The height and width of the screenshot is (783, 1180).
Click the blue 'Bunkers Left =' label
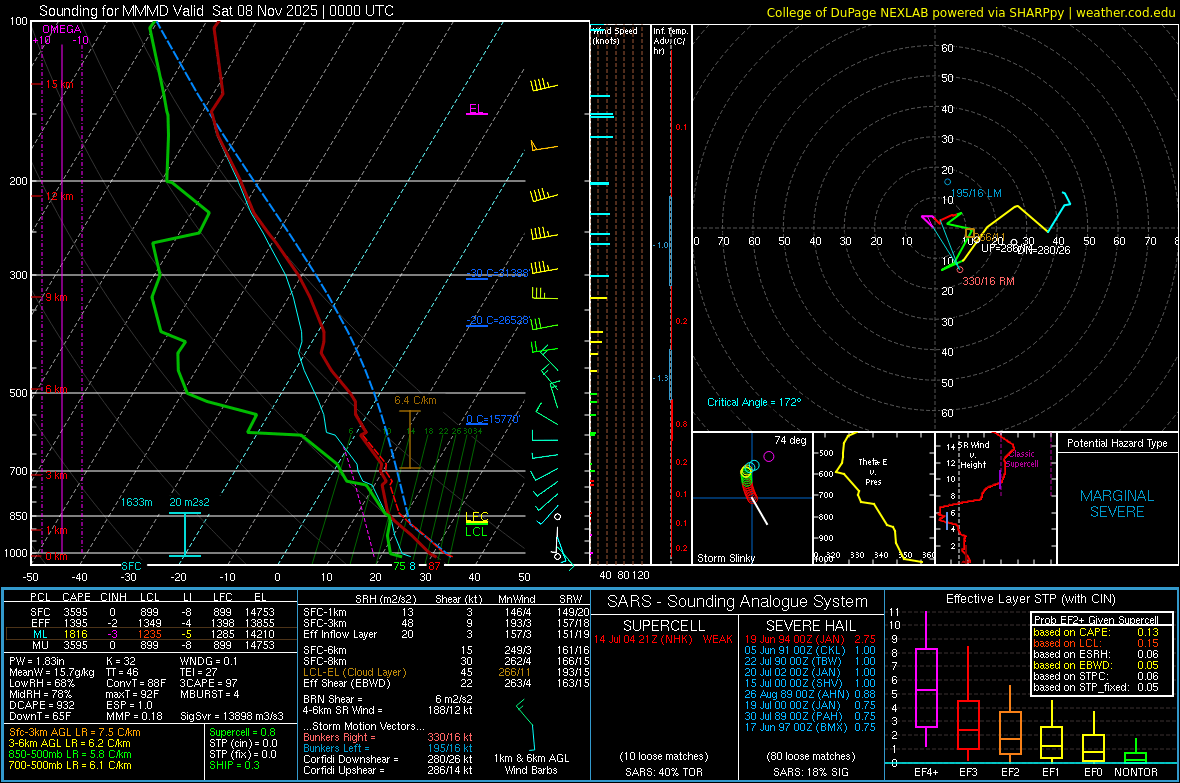[x=336, y=748]
